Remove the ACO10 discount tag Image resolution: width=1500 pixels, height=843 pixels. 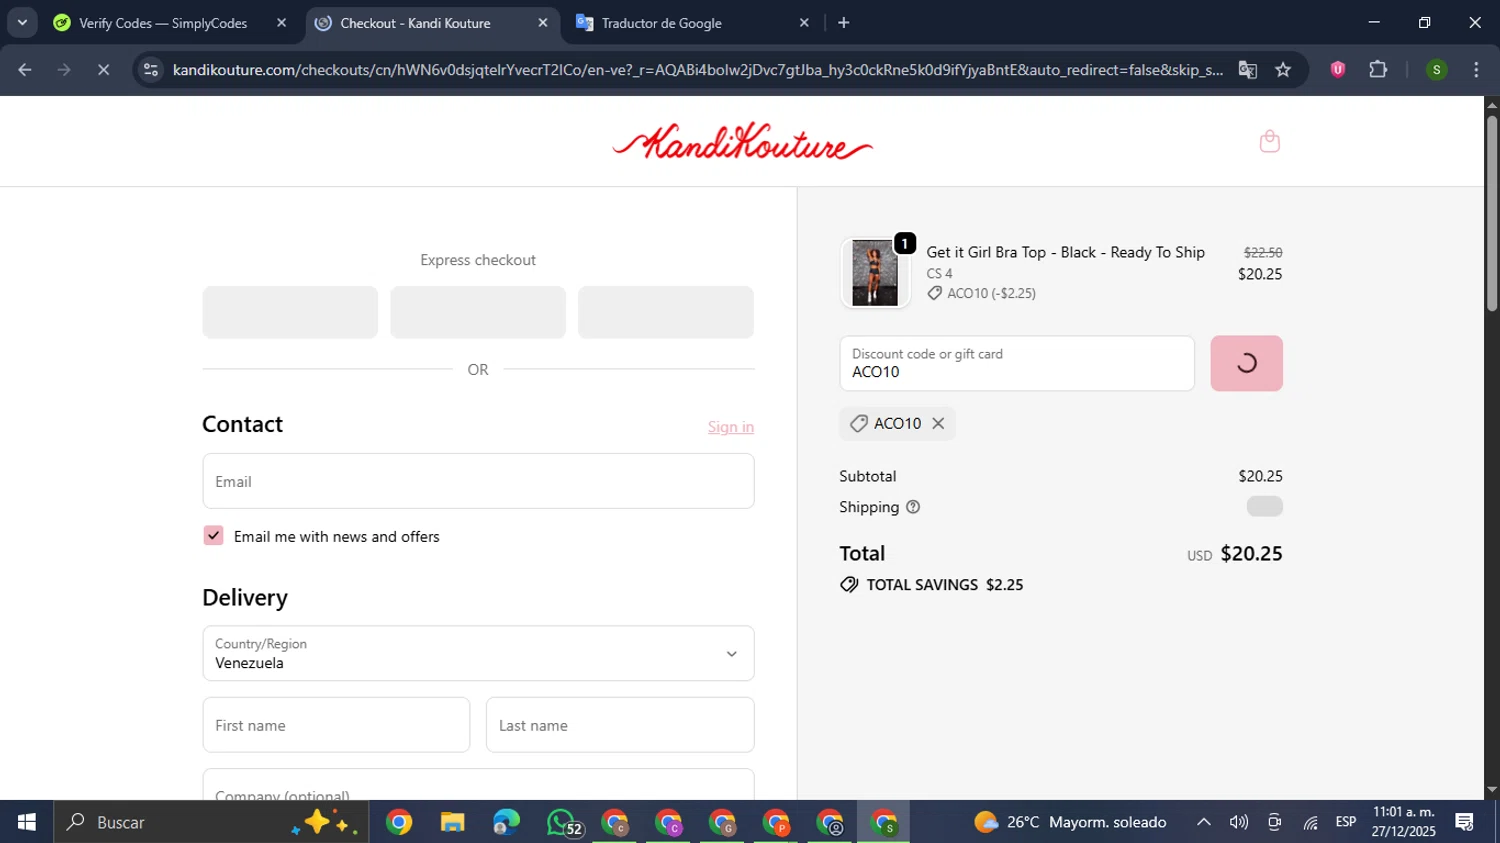(x=938, y=423)
